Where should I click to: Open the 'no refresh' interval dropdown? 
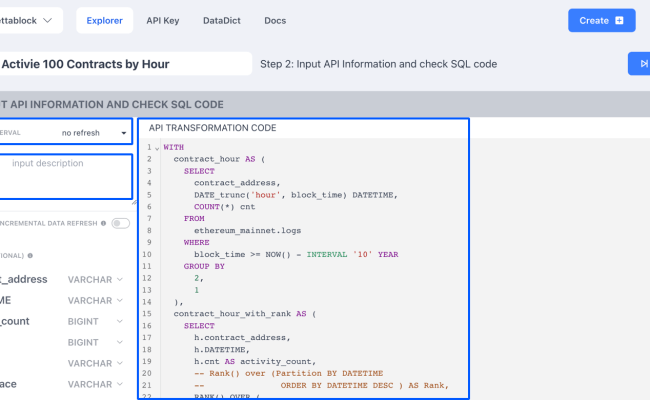pos(94,133)
